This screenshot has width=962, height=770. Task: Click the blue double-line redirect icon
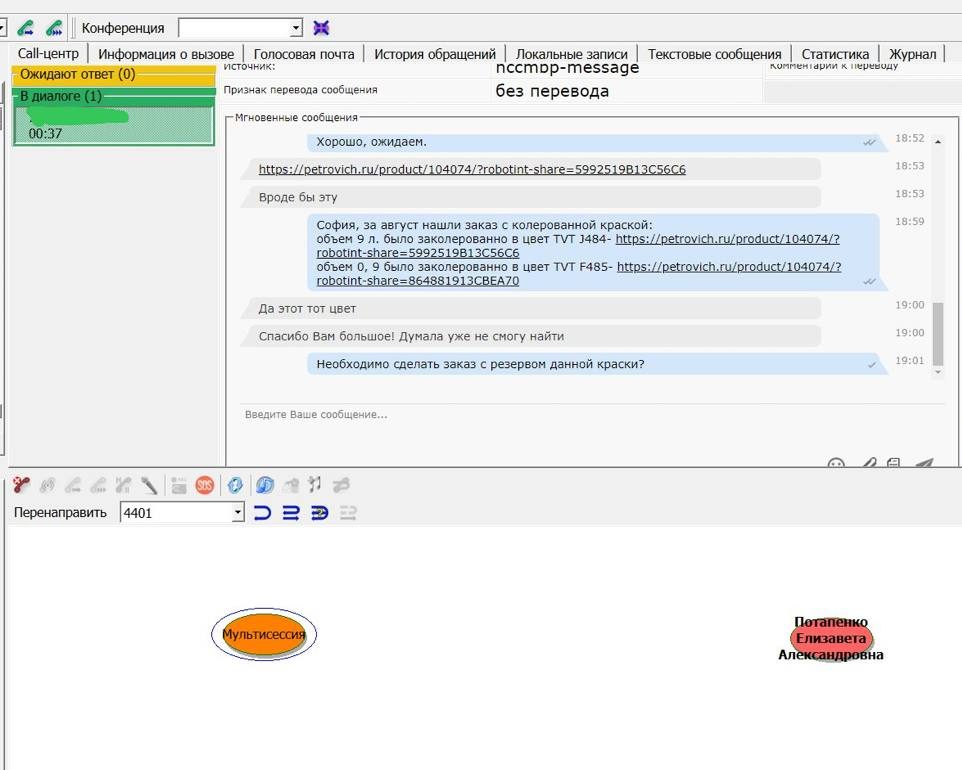coord(291,513)
